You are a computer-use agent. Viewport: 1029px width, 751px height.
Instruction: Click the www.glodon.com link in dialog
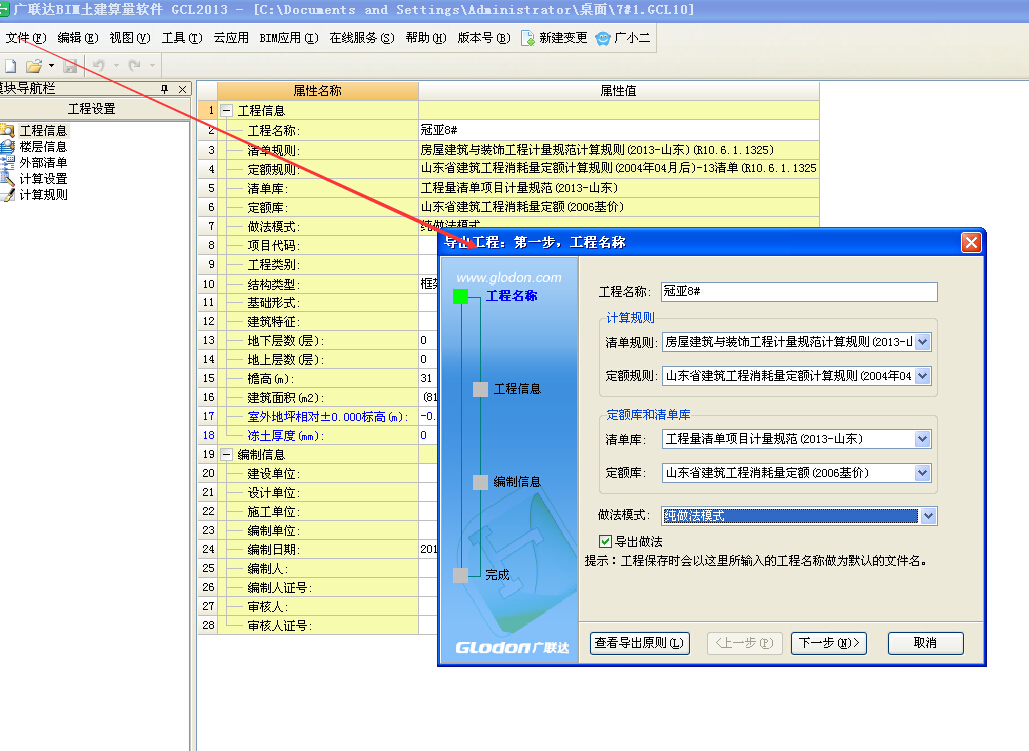[509, 278]
